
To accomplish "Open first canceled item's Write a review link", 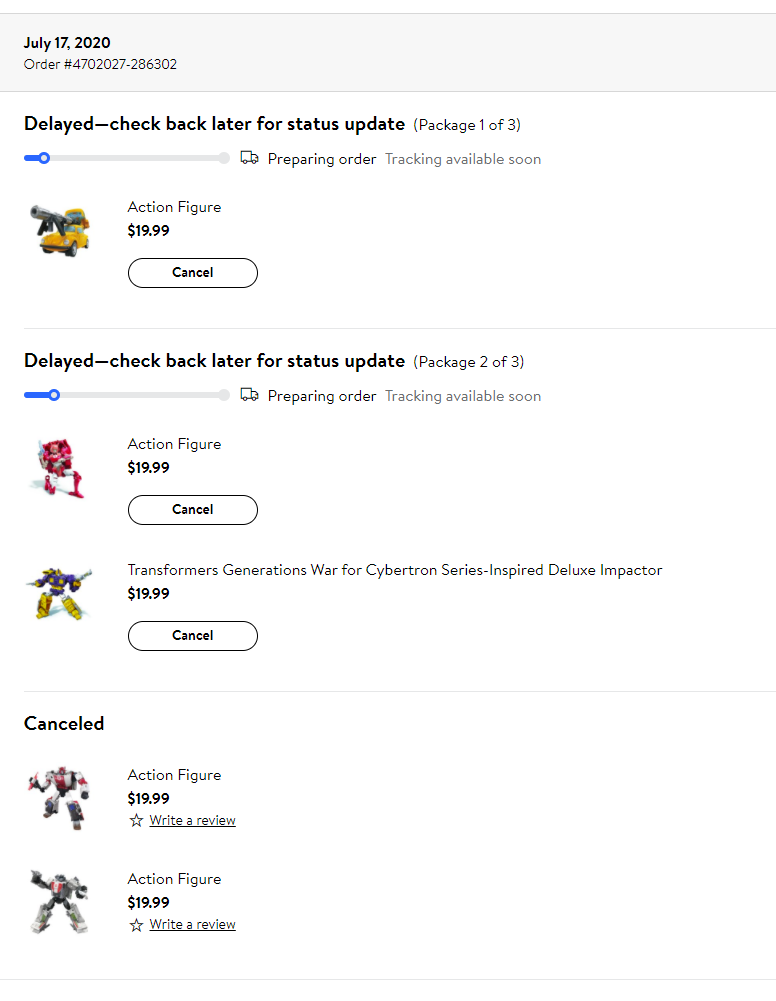I will [x=192, y=820].
